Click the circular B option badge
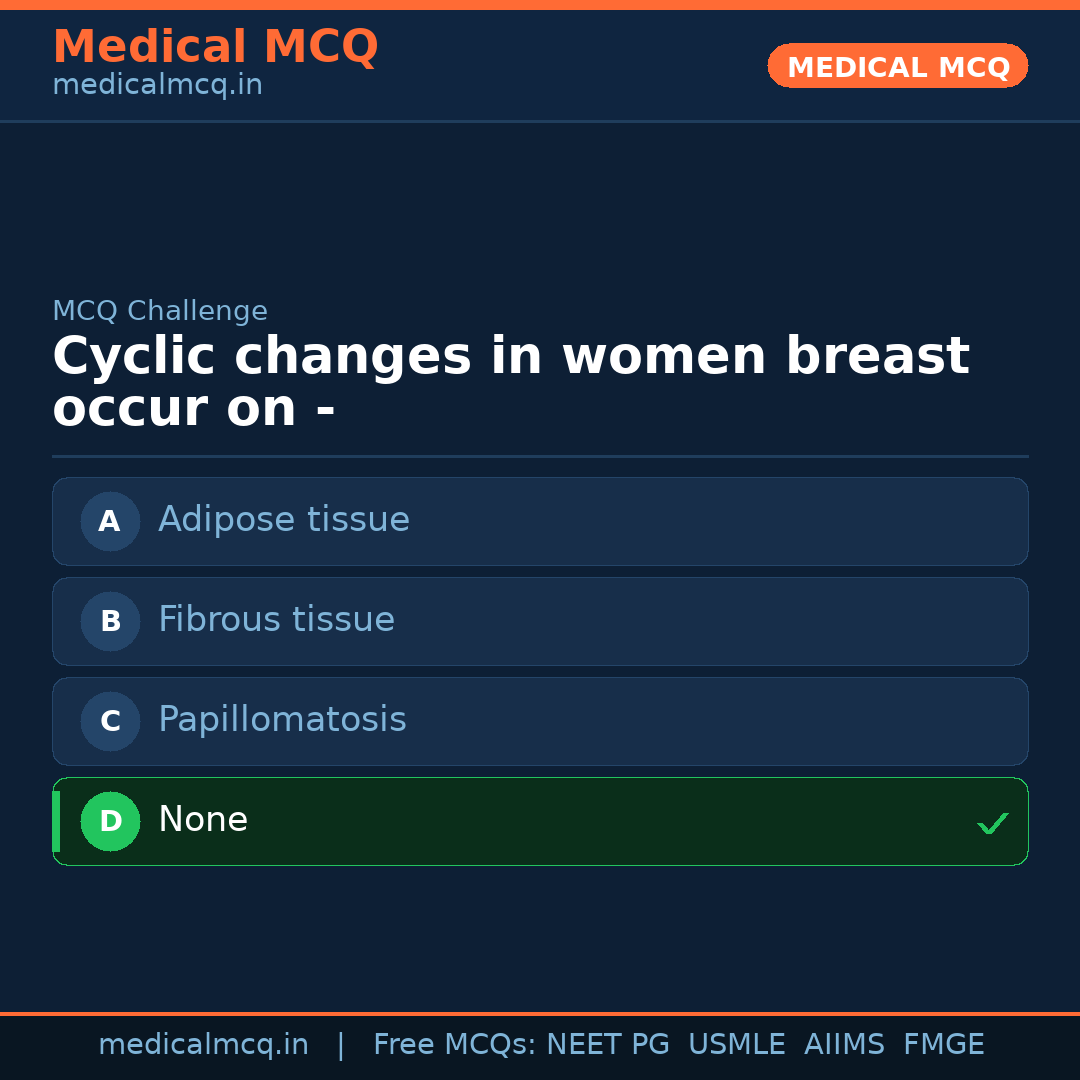The height and width of the screenshot is (1080, 1080). coord(110,621)
